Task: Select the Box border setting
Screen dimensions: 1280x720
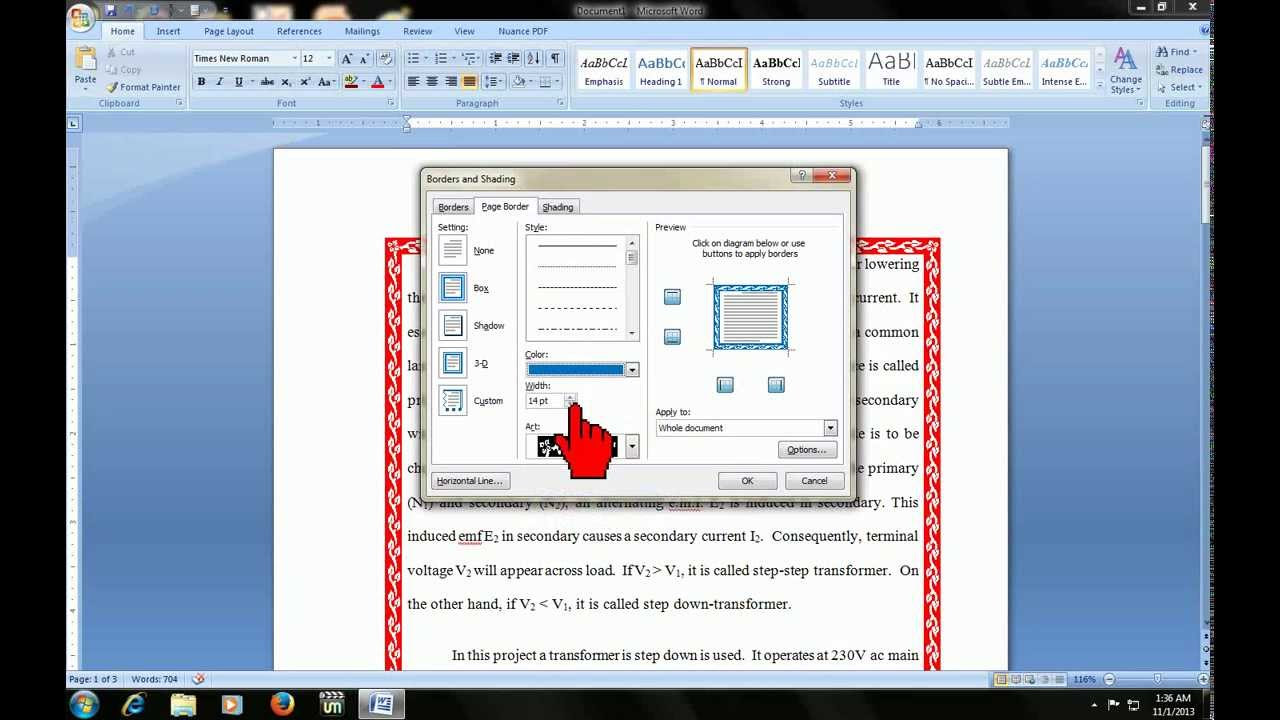Action: [x=453, y=288]
